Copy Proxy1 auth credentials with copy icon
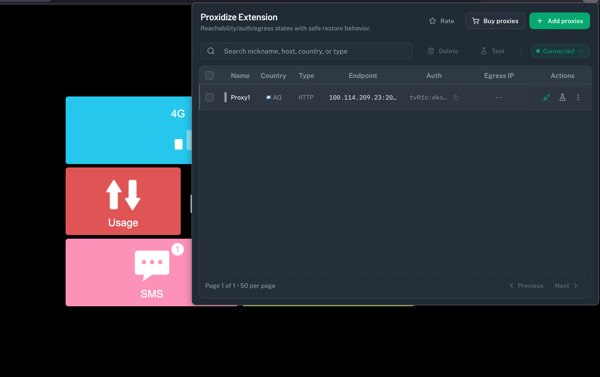This screenshot has width=600, height=377. pos(456,97)
